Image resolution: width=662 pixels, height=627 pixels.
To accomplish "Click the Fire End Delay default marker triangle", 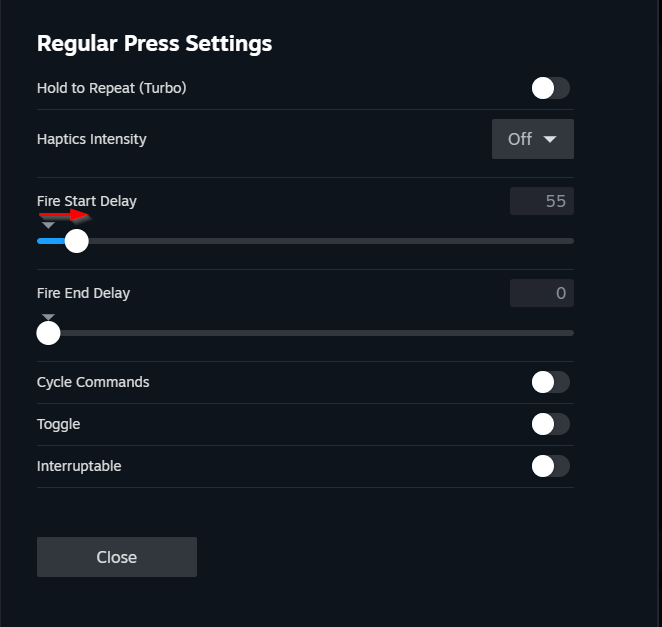I will coord(48,318).
